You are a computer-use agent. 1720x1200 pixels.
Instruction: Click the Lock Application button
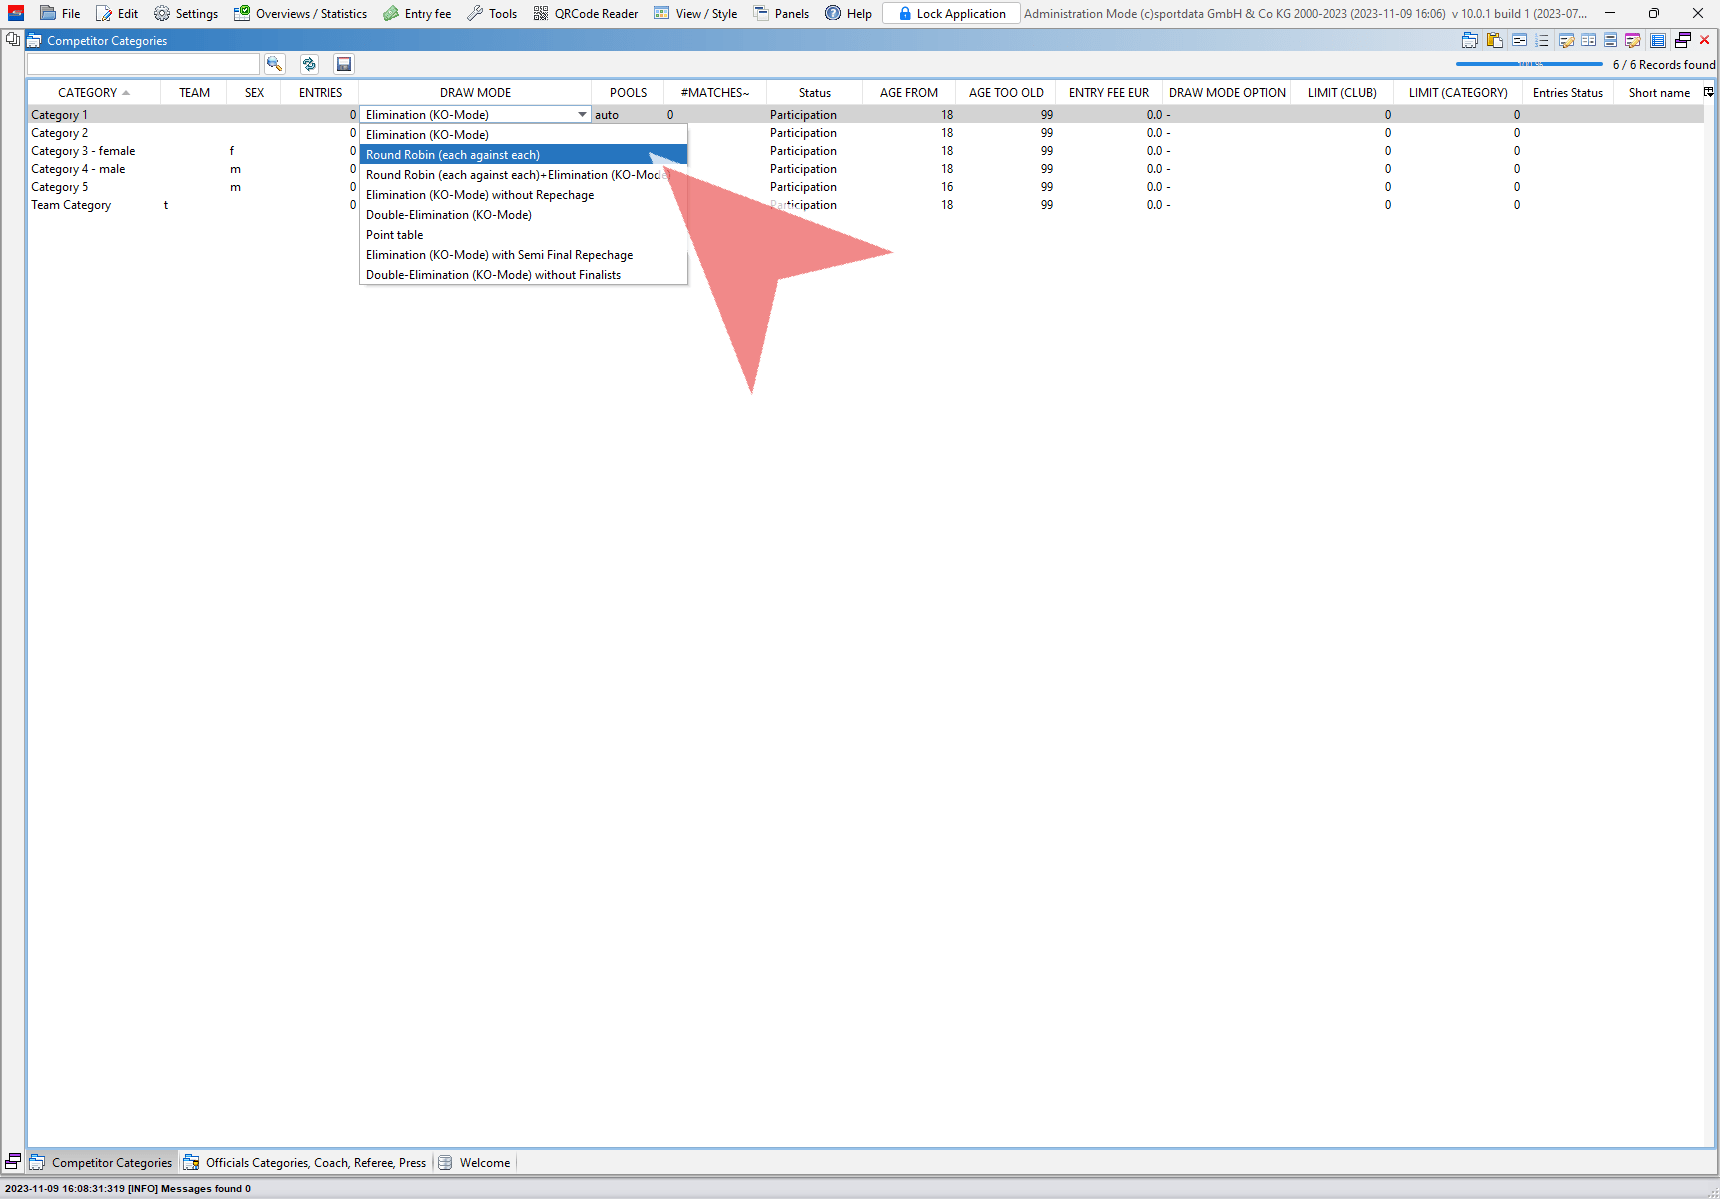951,13
